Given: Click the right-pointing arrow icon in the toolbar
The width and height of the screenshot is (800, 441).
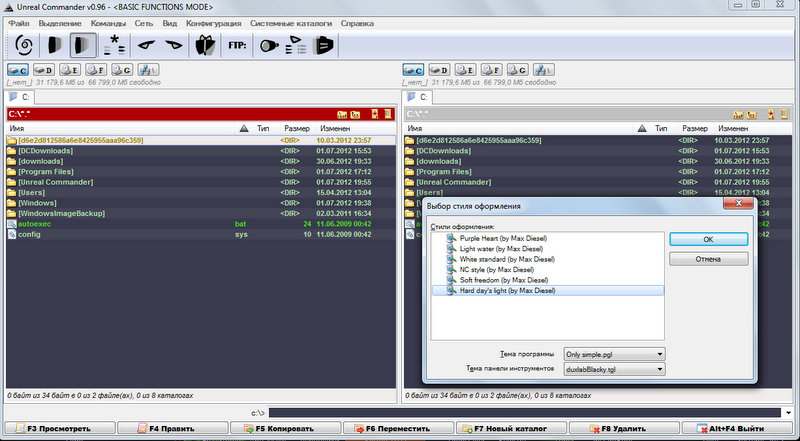Looking at the screenshot, I should (x=174, y=45).
